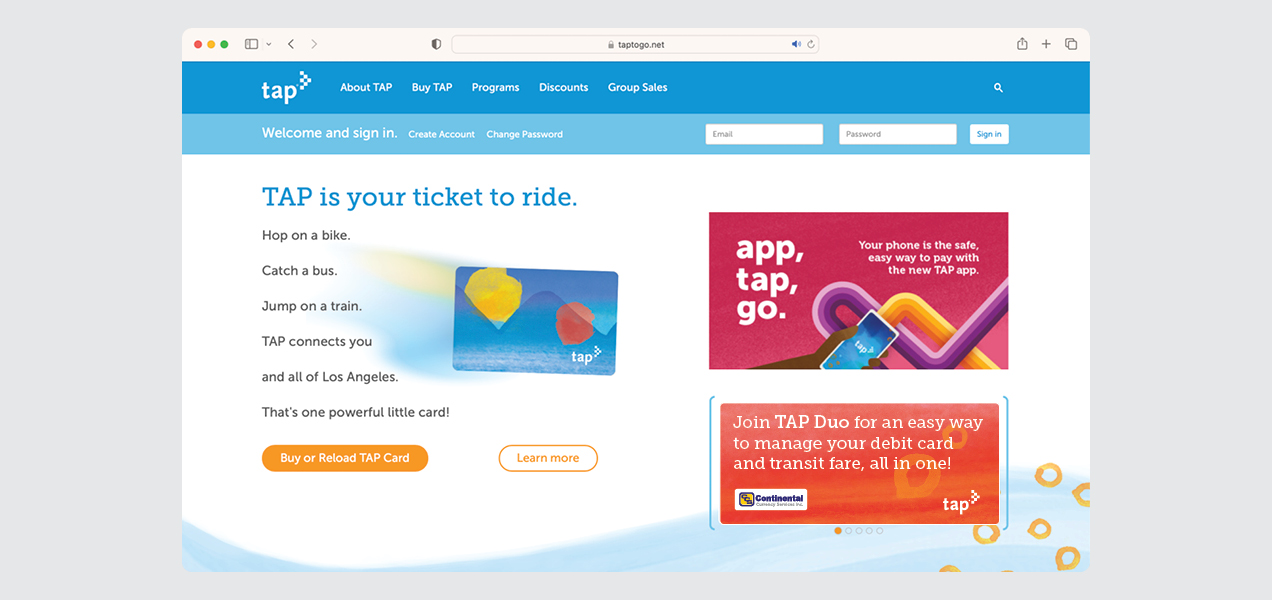This screenshot has height=600, width=1272.
Task: Click the privacy shield icon
Action: tap(436, 44)
